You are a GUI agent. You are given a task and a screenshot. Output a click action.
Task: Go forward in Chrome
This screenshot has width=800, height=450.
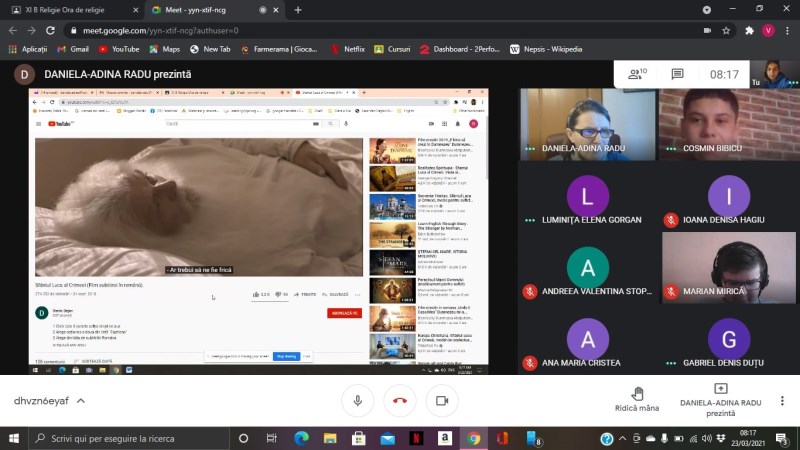[x=32, y=31]
